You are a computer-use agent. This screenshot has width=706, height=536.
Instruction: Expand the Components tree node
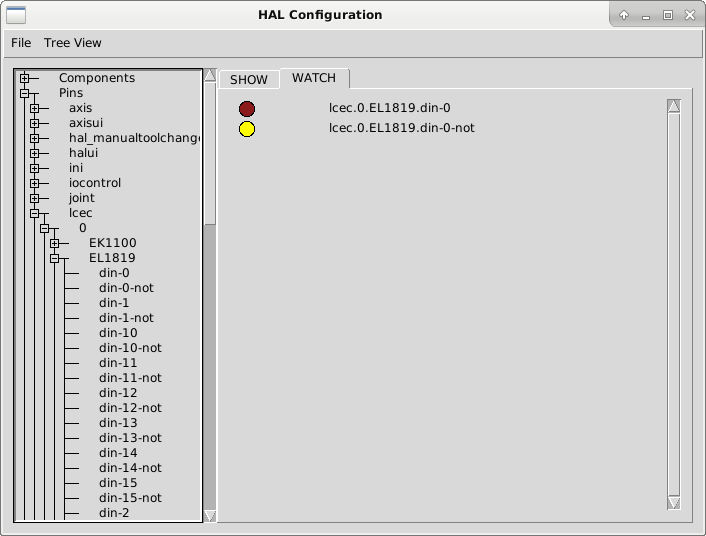coord(24,78)
